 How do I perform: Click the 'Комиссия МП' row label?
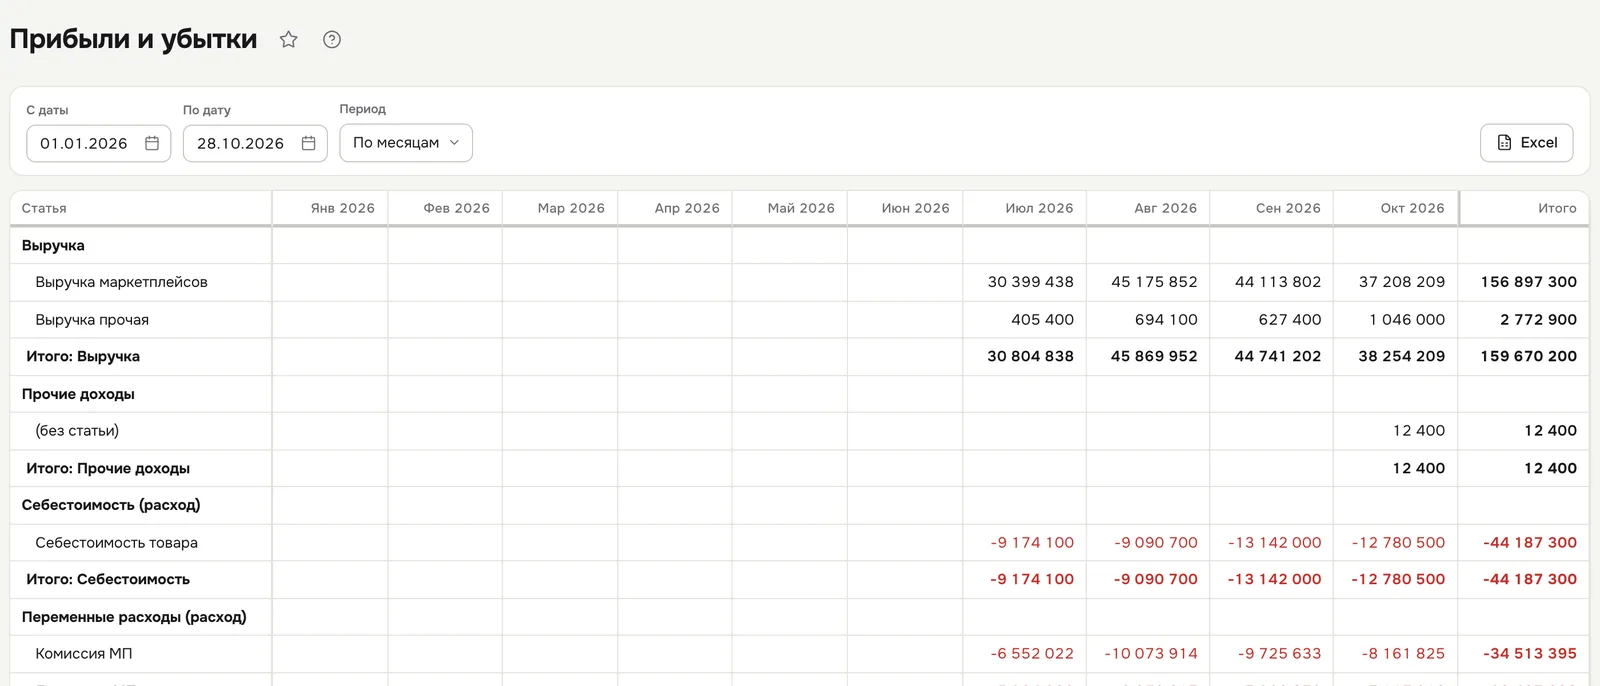click(84, 654)
